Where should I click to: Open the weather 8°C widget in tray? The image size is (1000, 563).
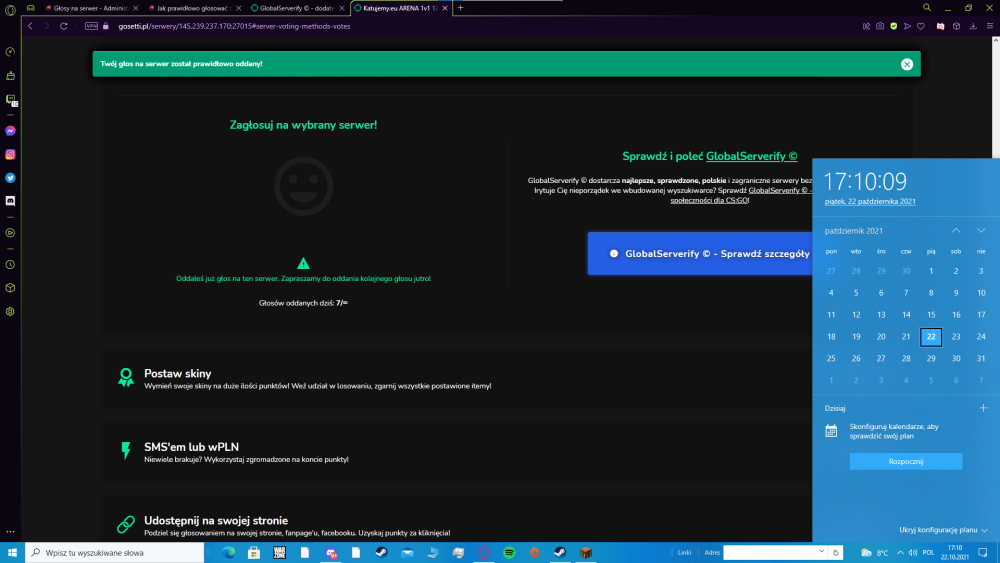coord(874,553)
